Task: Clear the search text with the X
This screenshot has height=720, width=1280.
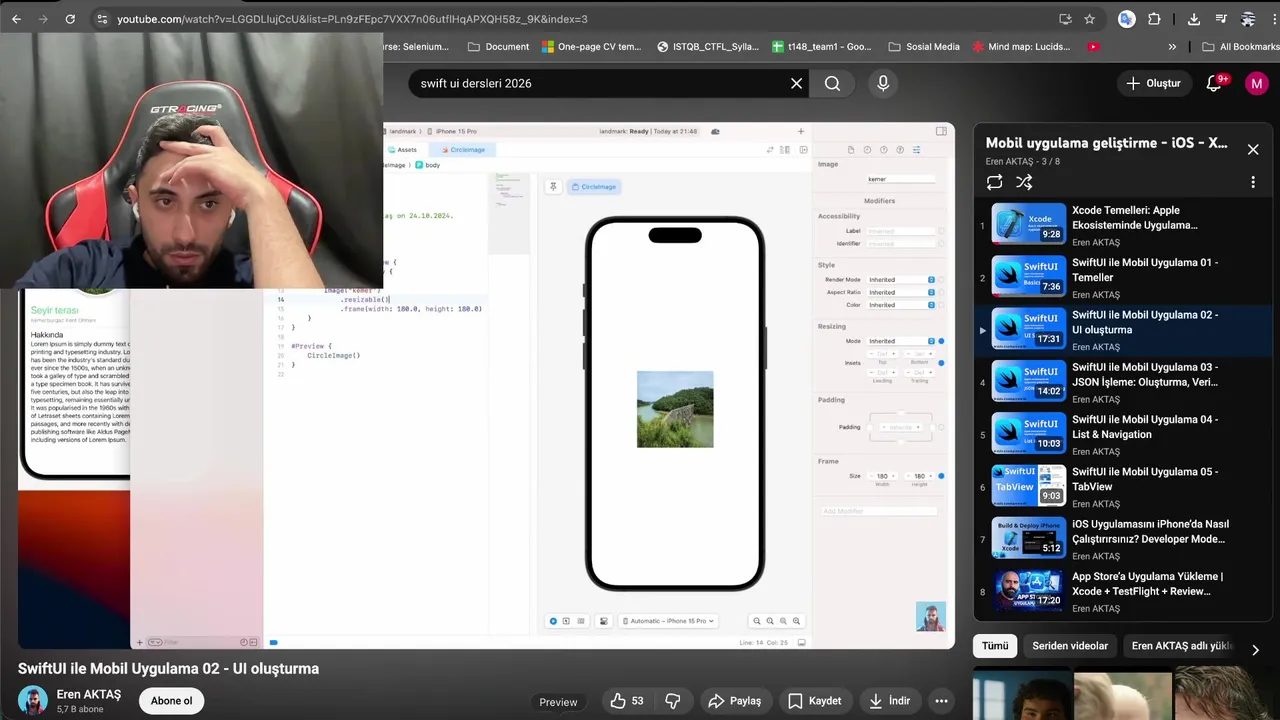Action: tap(797, 83)
